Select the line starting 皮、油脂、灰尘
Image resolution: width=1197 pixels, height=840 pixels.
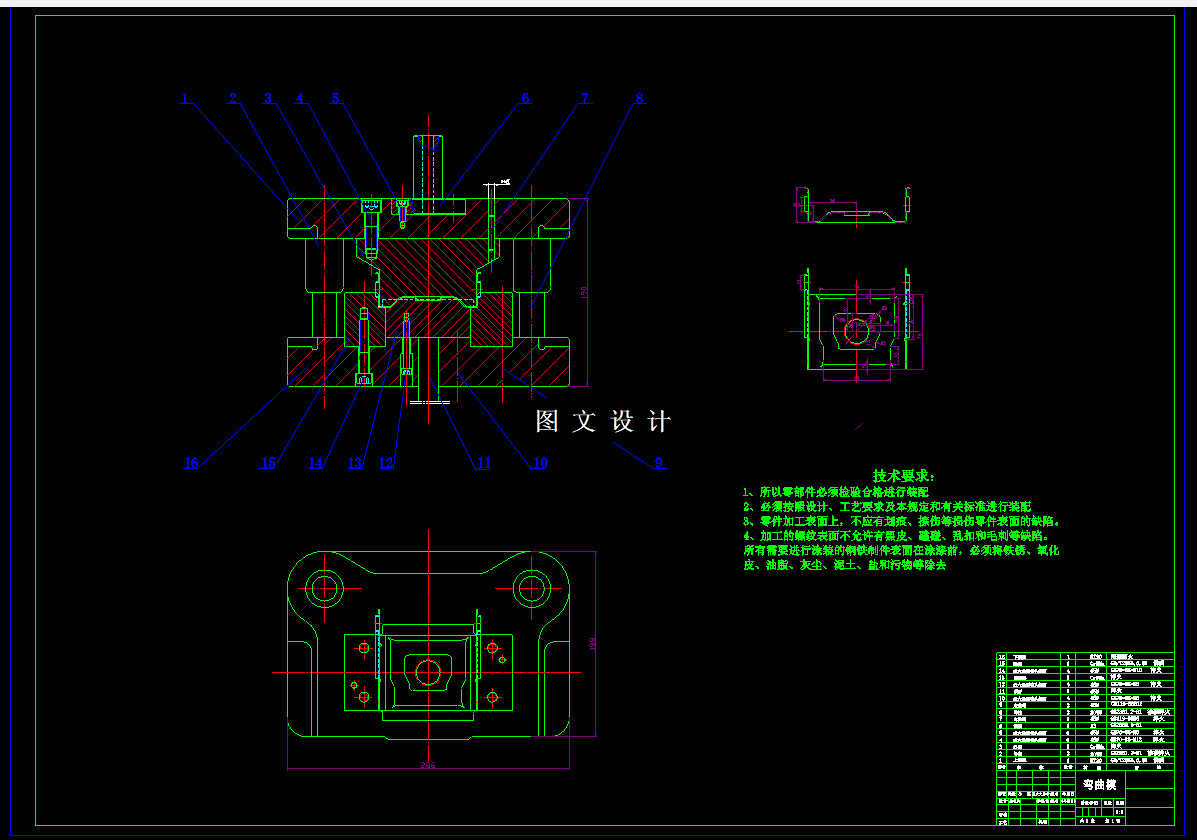(845, 565)
